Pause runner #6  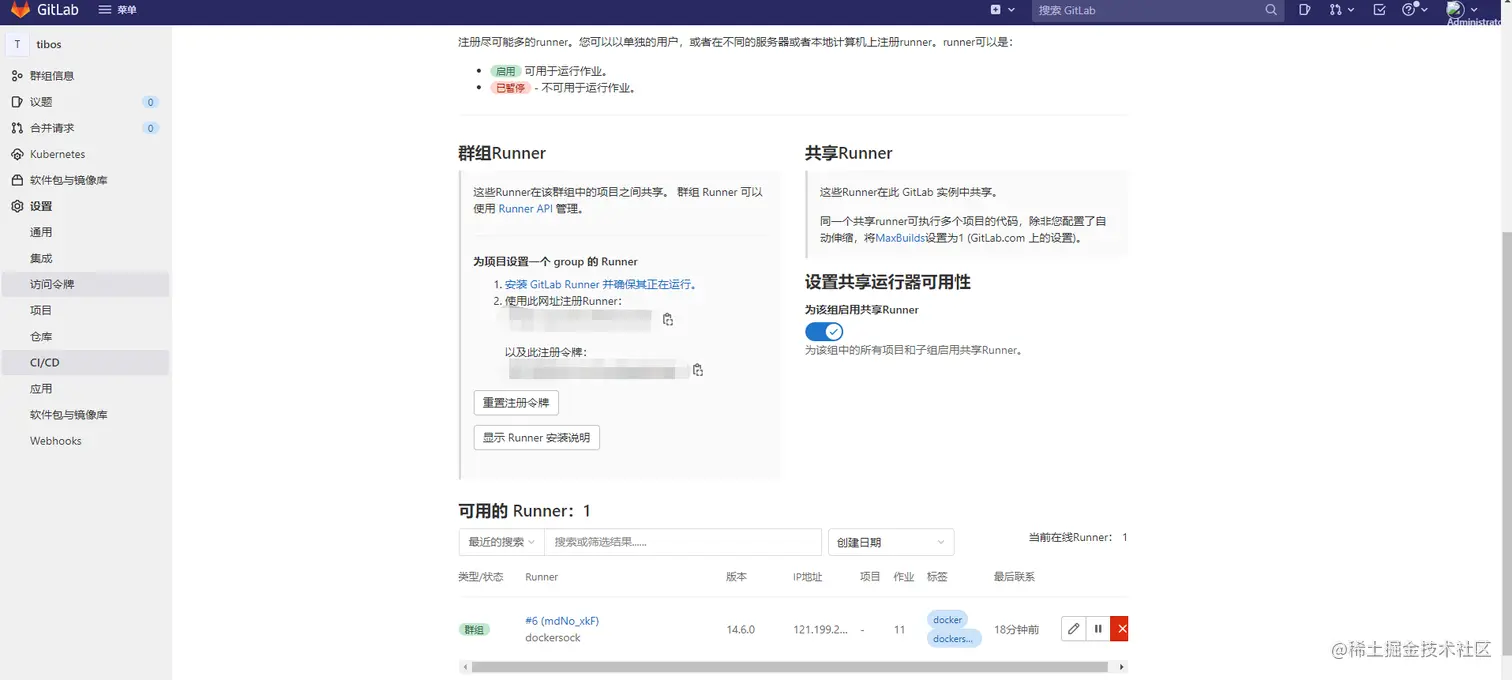point(1098,629)
